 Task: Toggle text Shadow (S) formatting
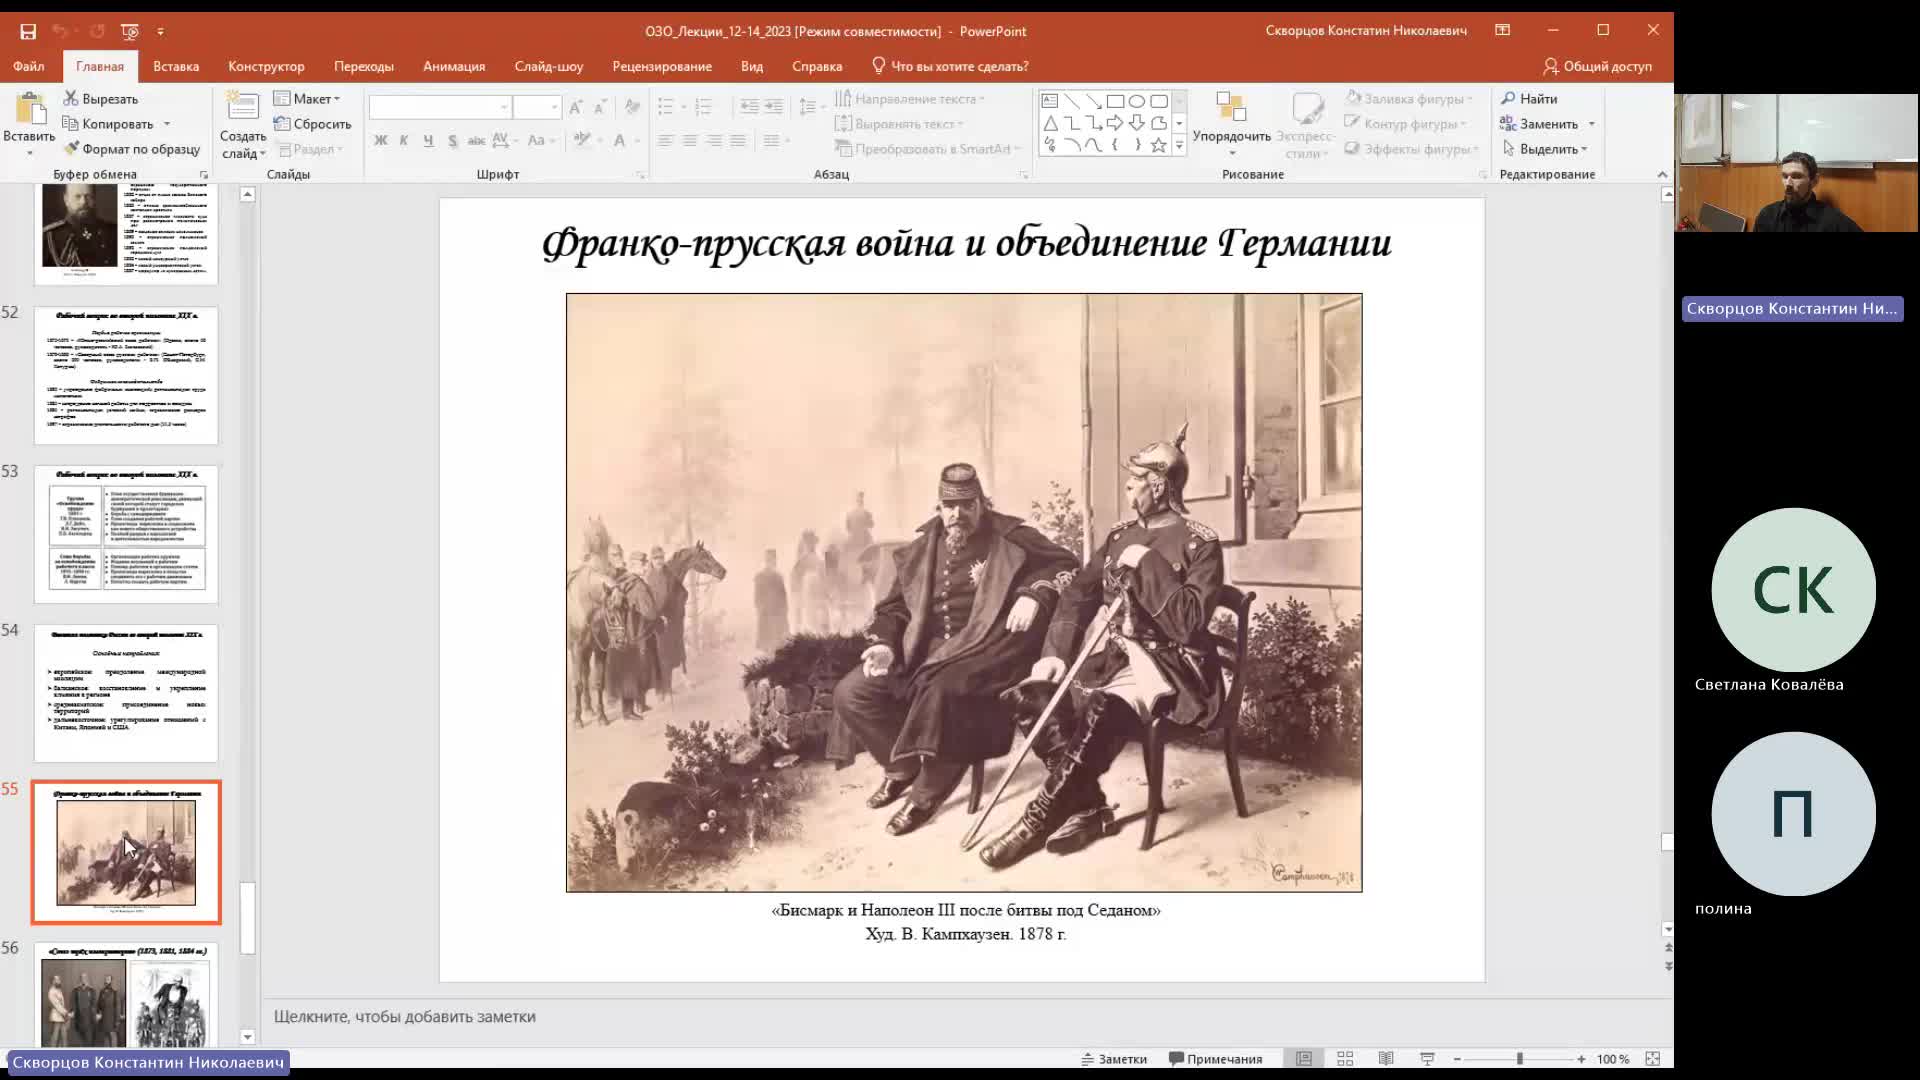coord(452,141)
